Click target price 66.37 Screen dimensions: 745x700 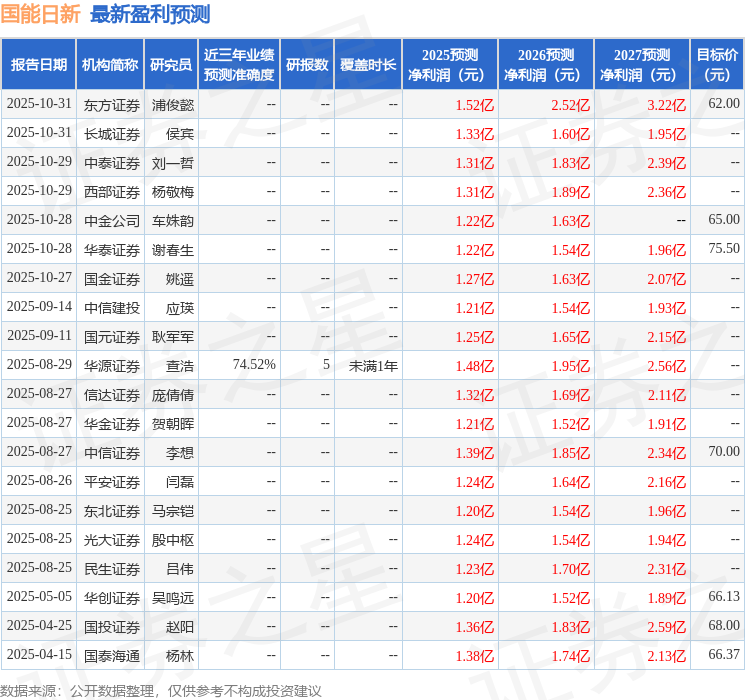(724, 654)
